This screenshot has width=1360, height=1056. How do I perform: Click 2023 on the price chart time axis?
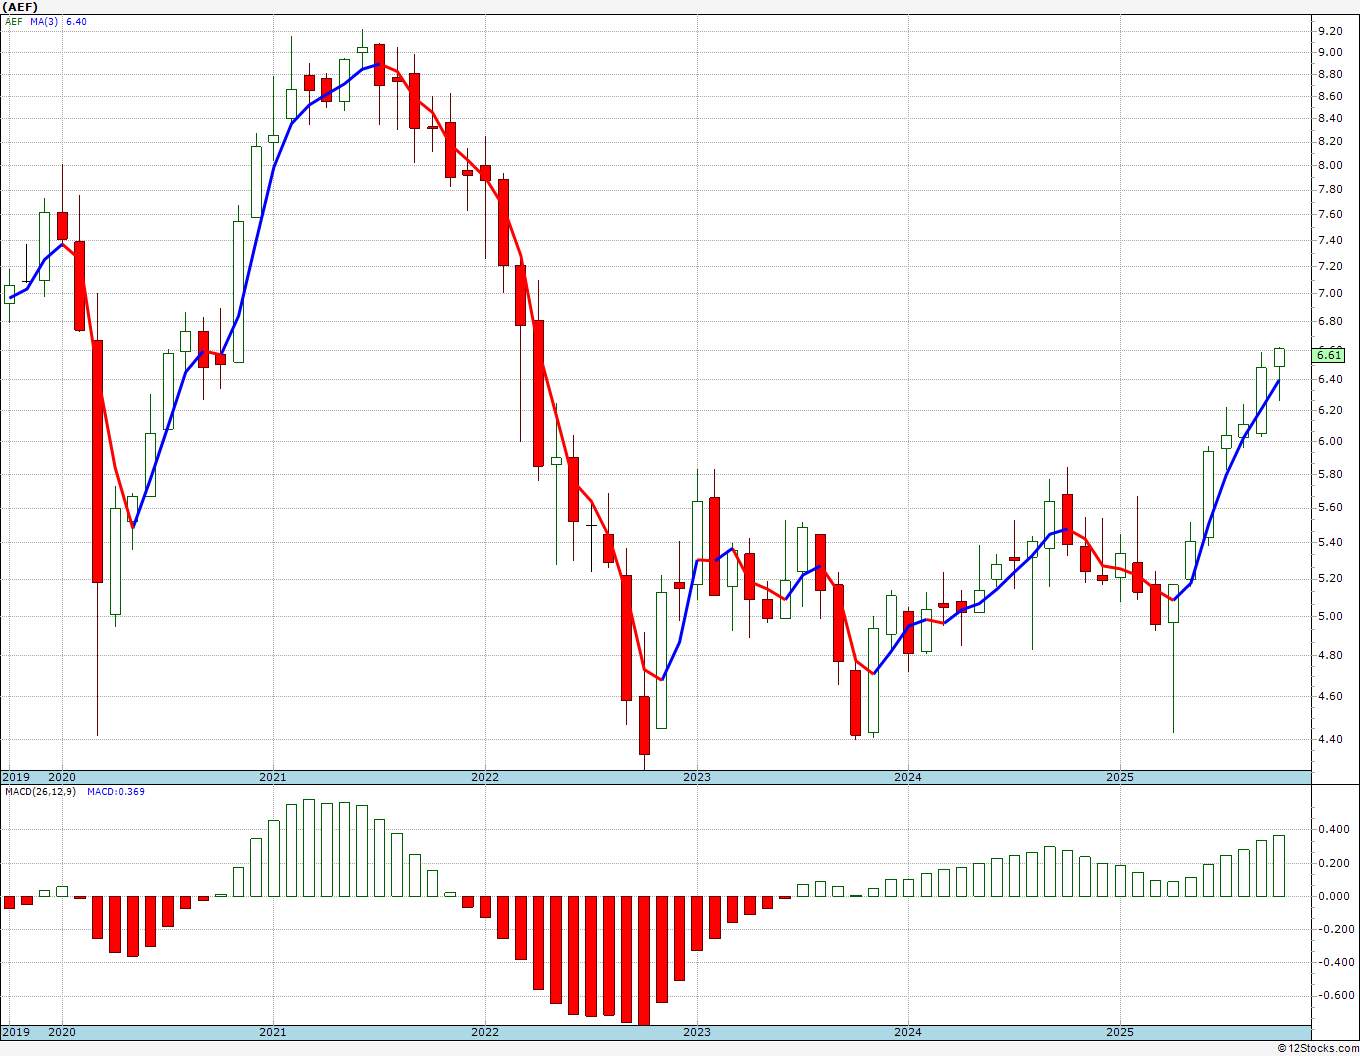[697, 777]
